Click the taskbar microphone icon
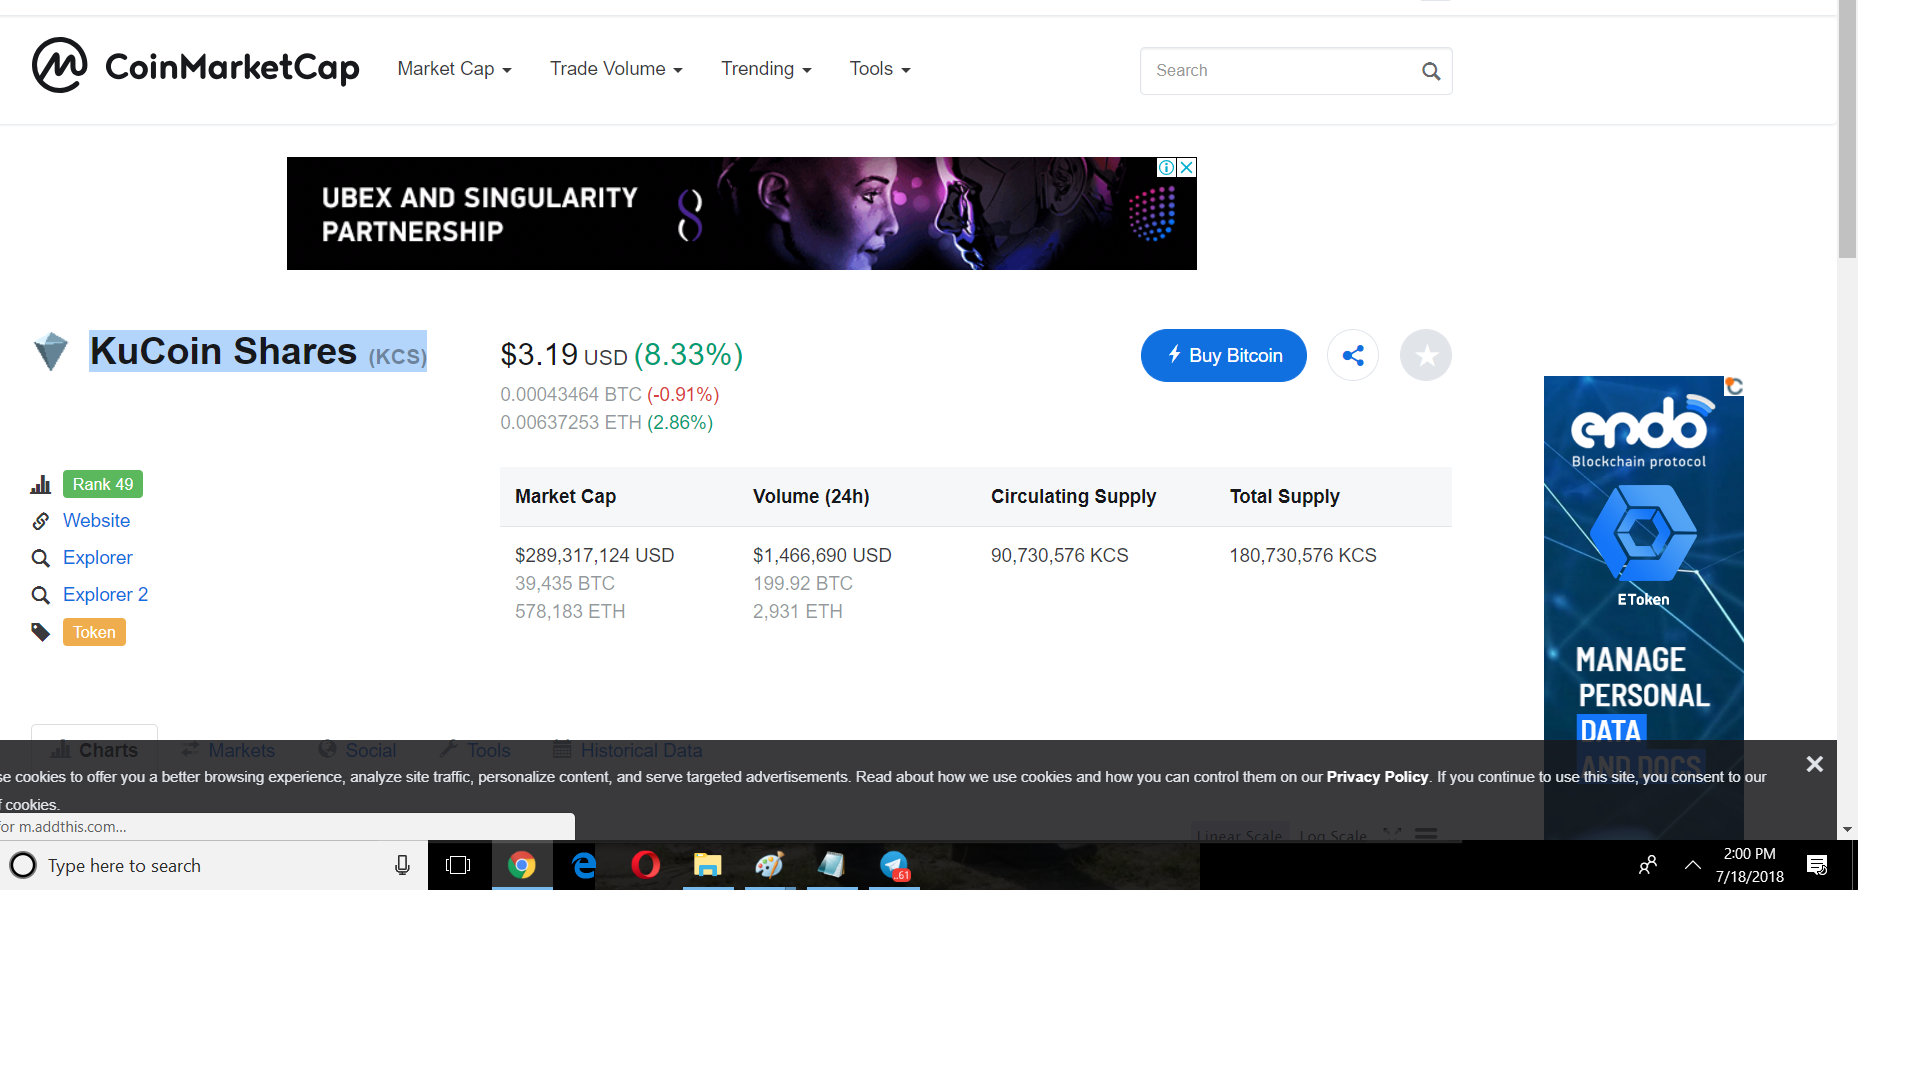 pos(402,866)
